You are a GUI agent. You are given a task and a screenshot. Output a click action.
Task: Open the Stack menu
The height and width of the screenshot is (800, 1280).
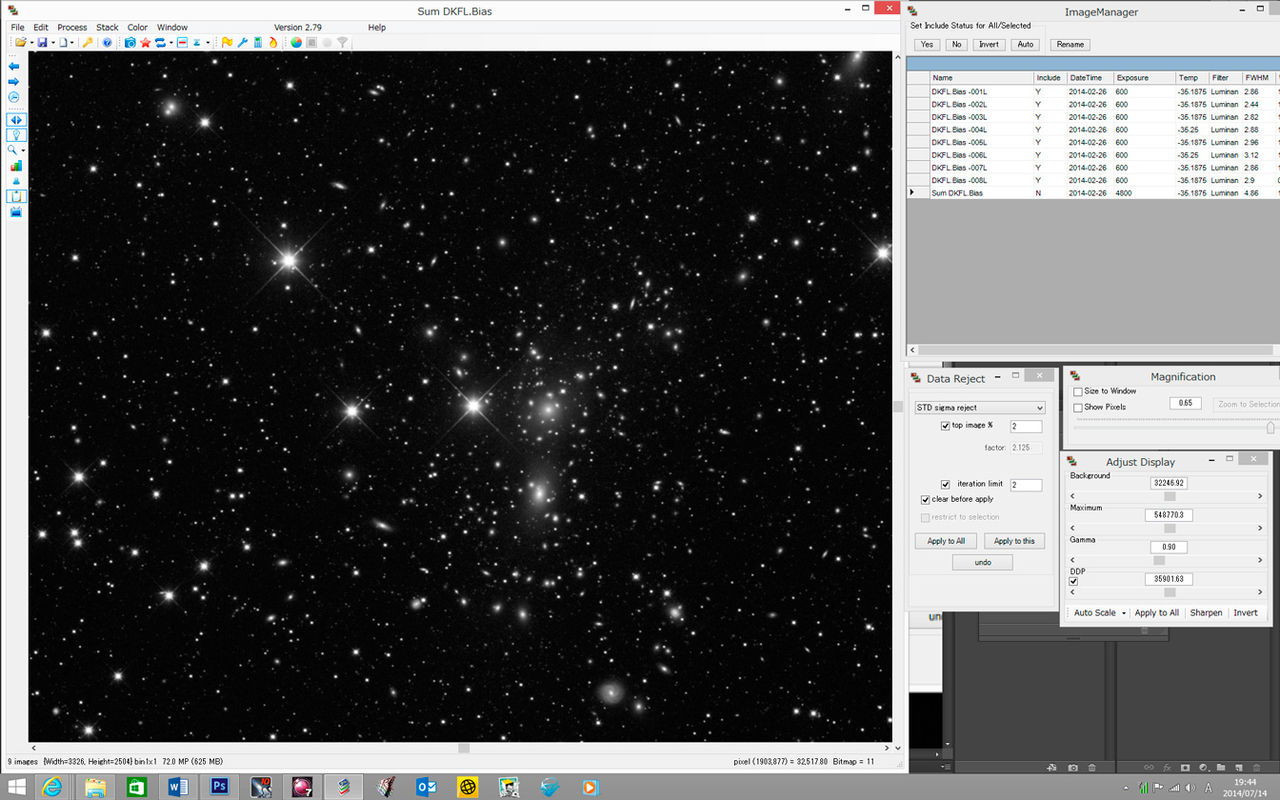click(107, 27)
